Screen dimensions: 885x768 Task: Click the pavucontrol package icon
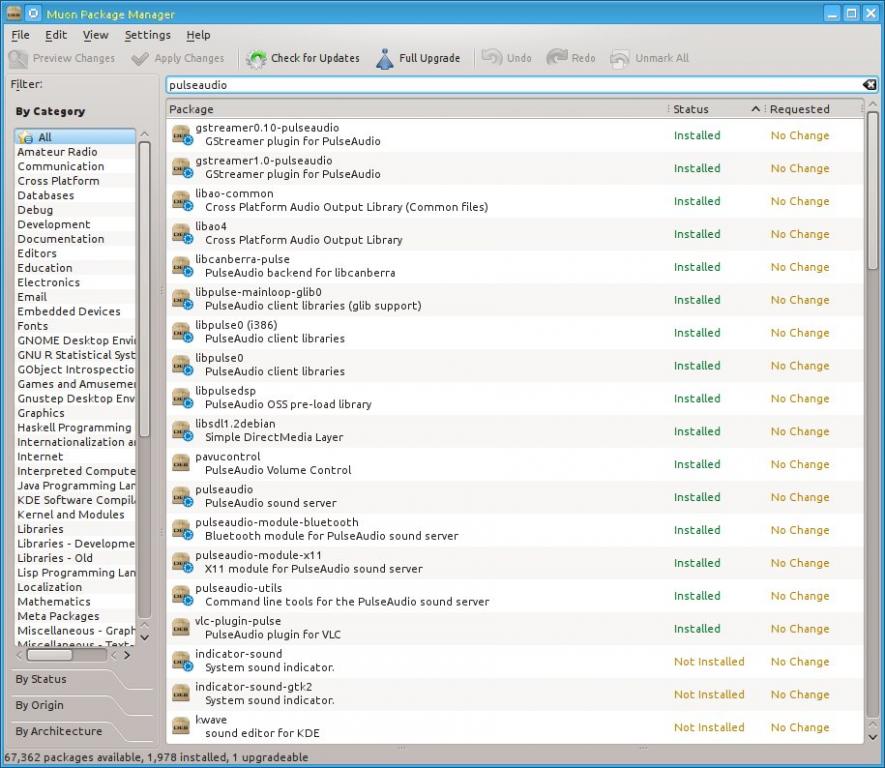181,464
